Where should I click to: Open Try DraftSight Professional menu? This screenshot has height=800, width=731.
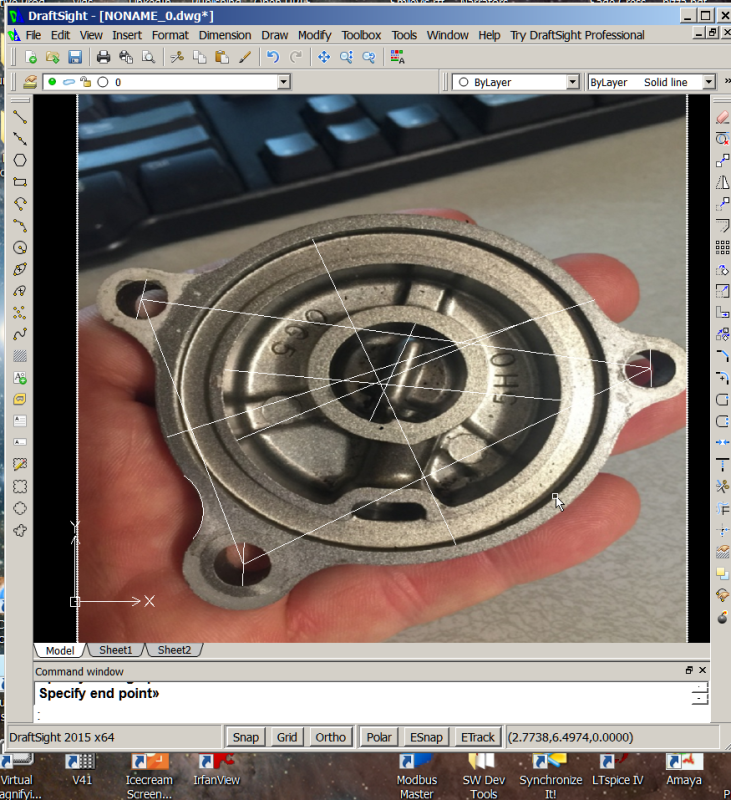(577, 35)
